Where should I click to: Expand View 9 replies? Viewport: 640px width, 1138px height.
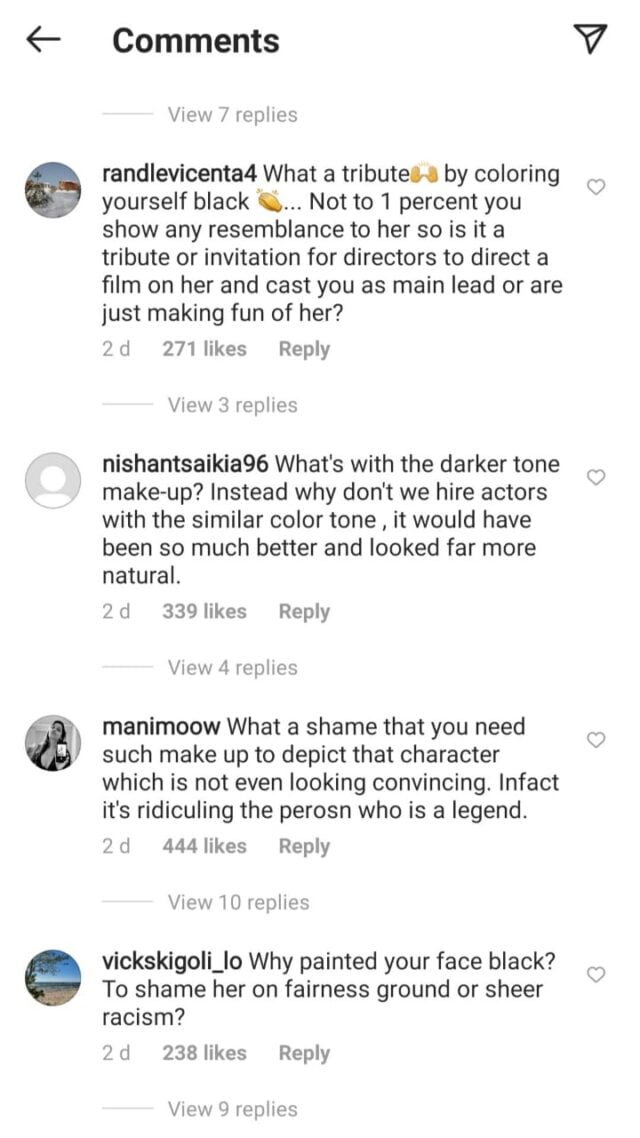click(x=232, y=1109)
